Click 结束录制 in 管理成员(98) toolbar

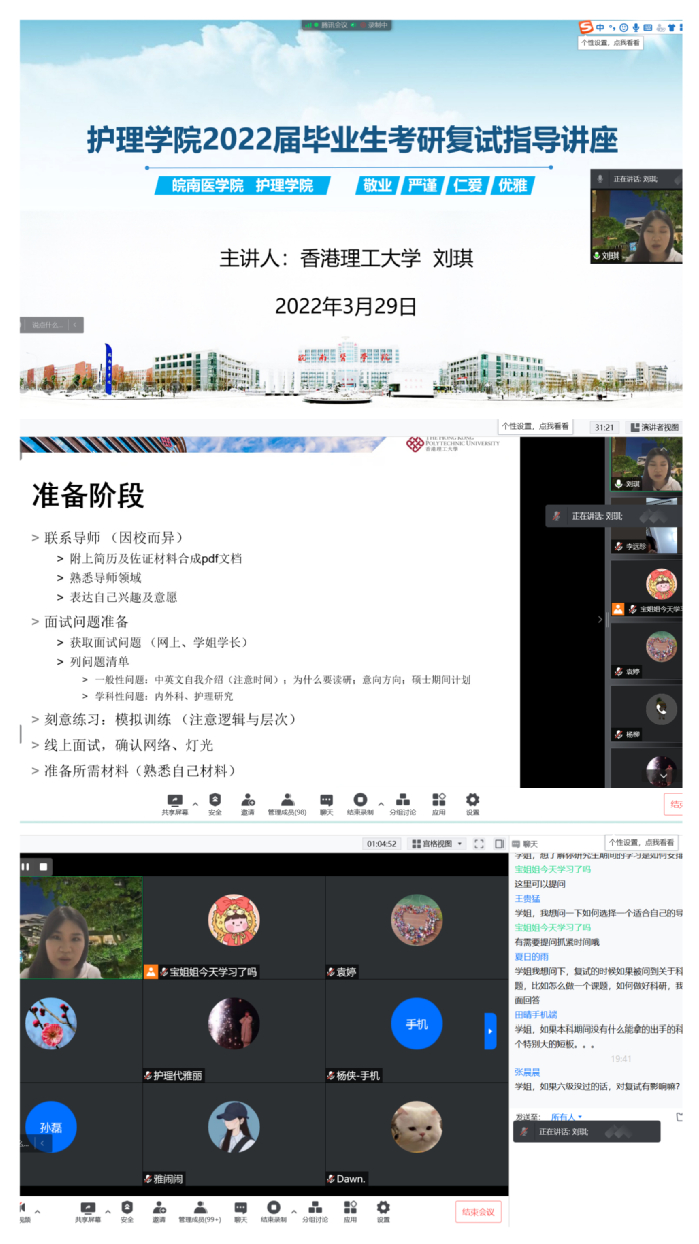pyautogui.click(x=360, y=804)
